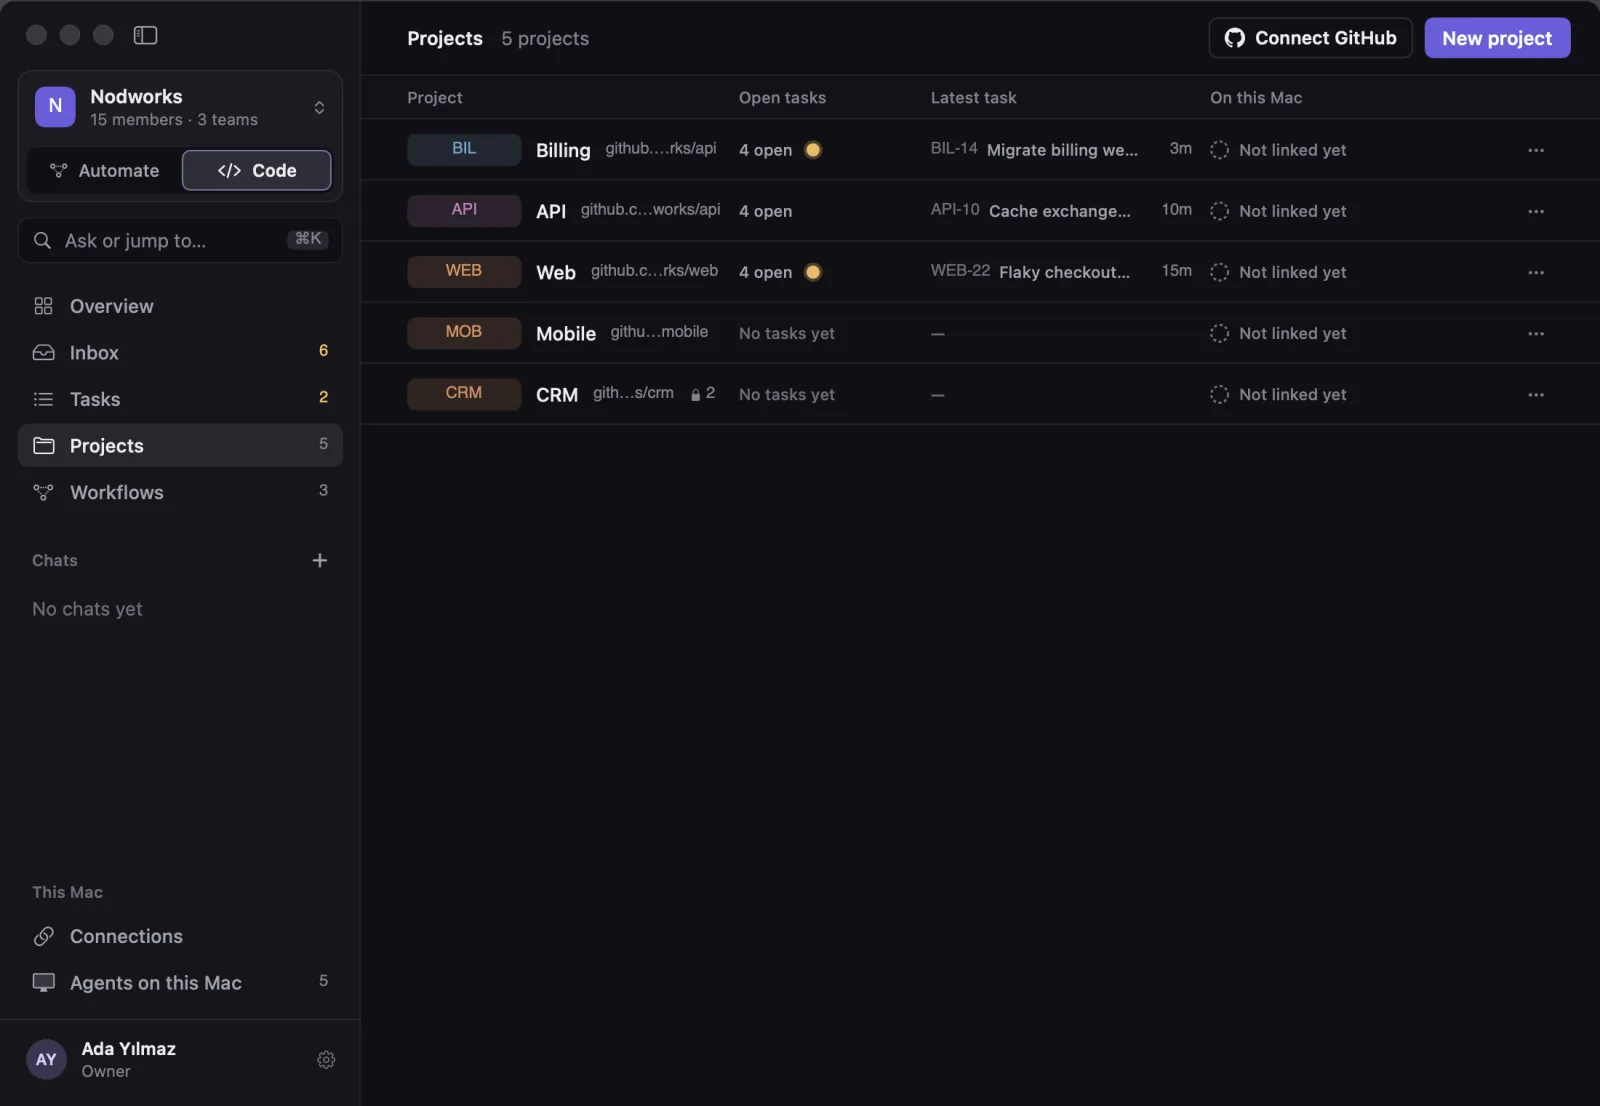Screen dimensions: 1600x1106
Task: Toggle the sidebar panel icon
Action: (145, 35)
